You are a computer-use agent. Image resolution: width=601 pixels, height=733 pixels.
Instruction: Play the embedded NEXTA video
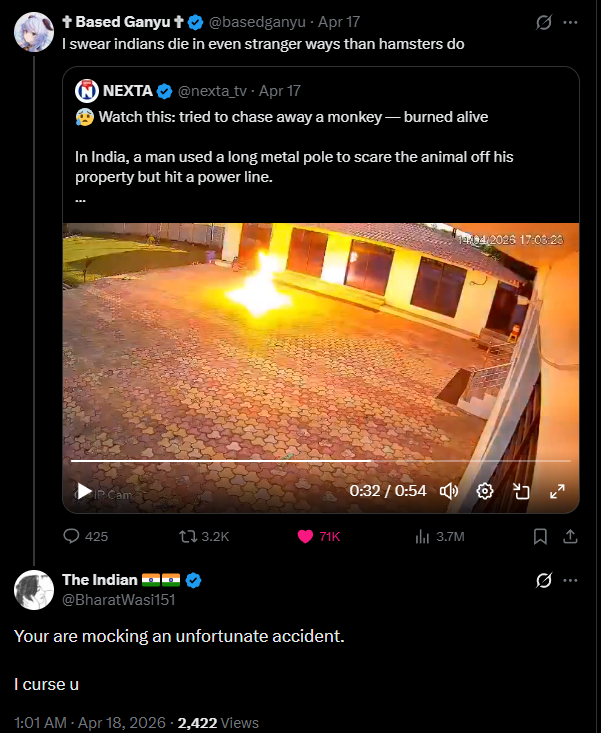(x=84, y=491)
